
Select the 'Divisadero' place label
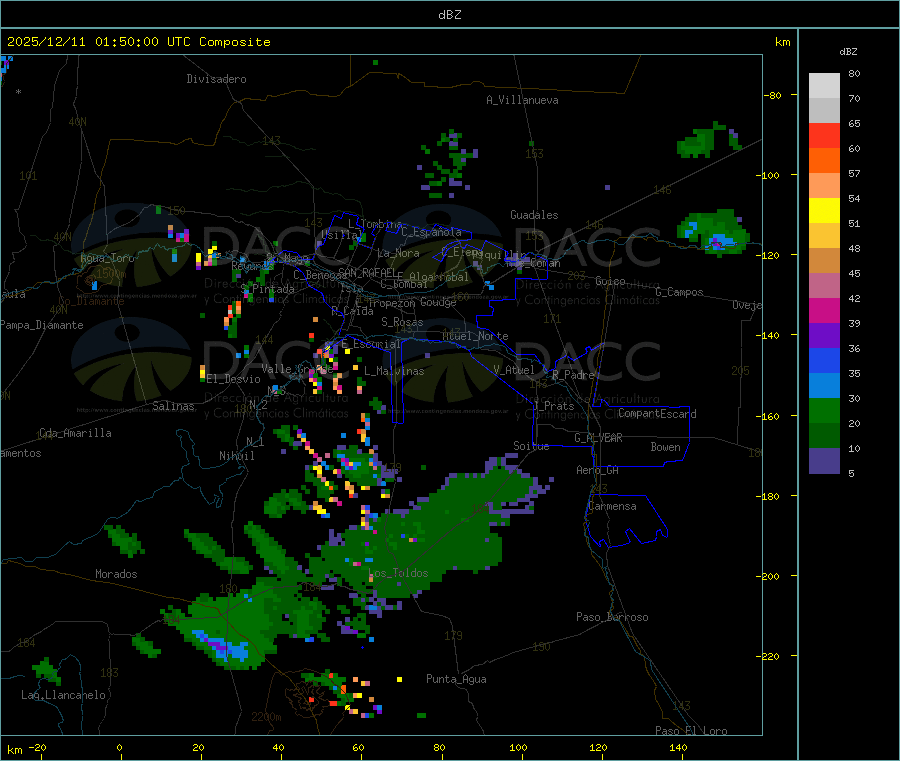click(216, 79)
